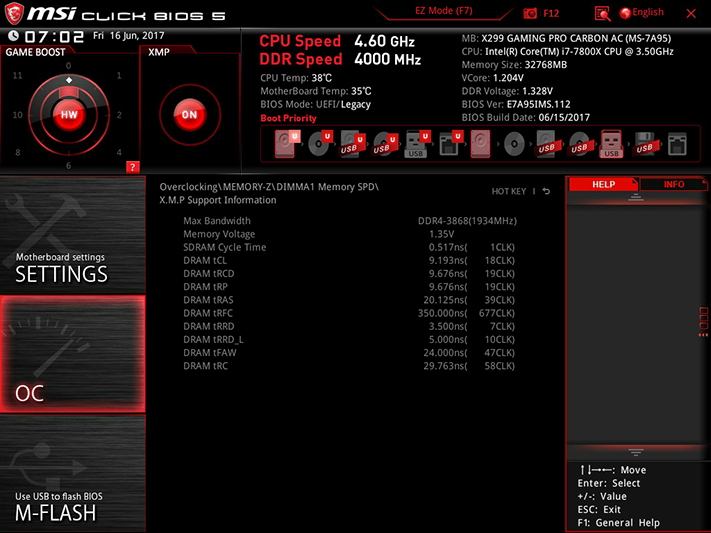Close the BIOS with the red X
The image size is (711, 533).
pos(691,14)
